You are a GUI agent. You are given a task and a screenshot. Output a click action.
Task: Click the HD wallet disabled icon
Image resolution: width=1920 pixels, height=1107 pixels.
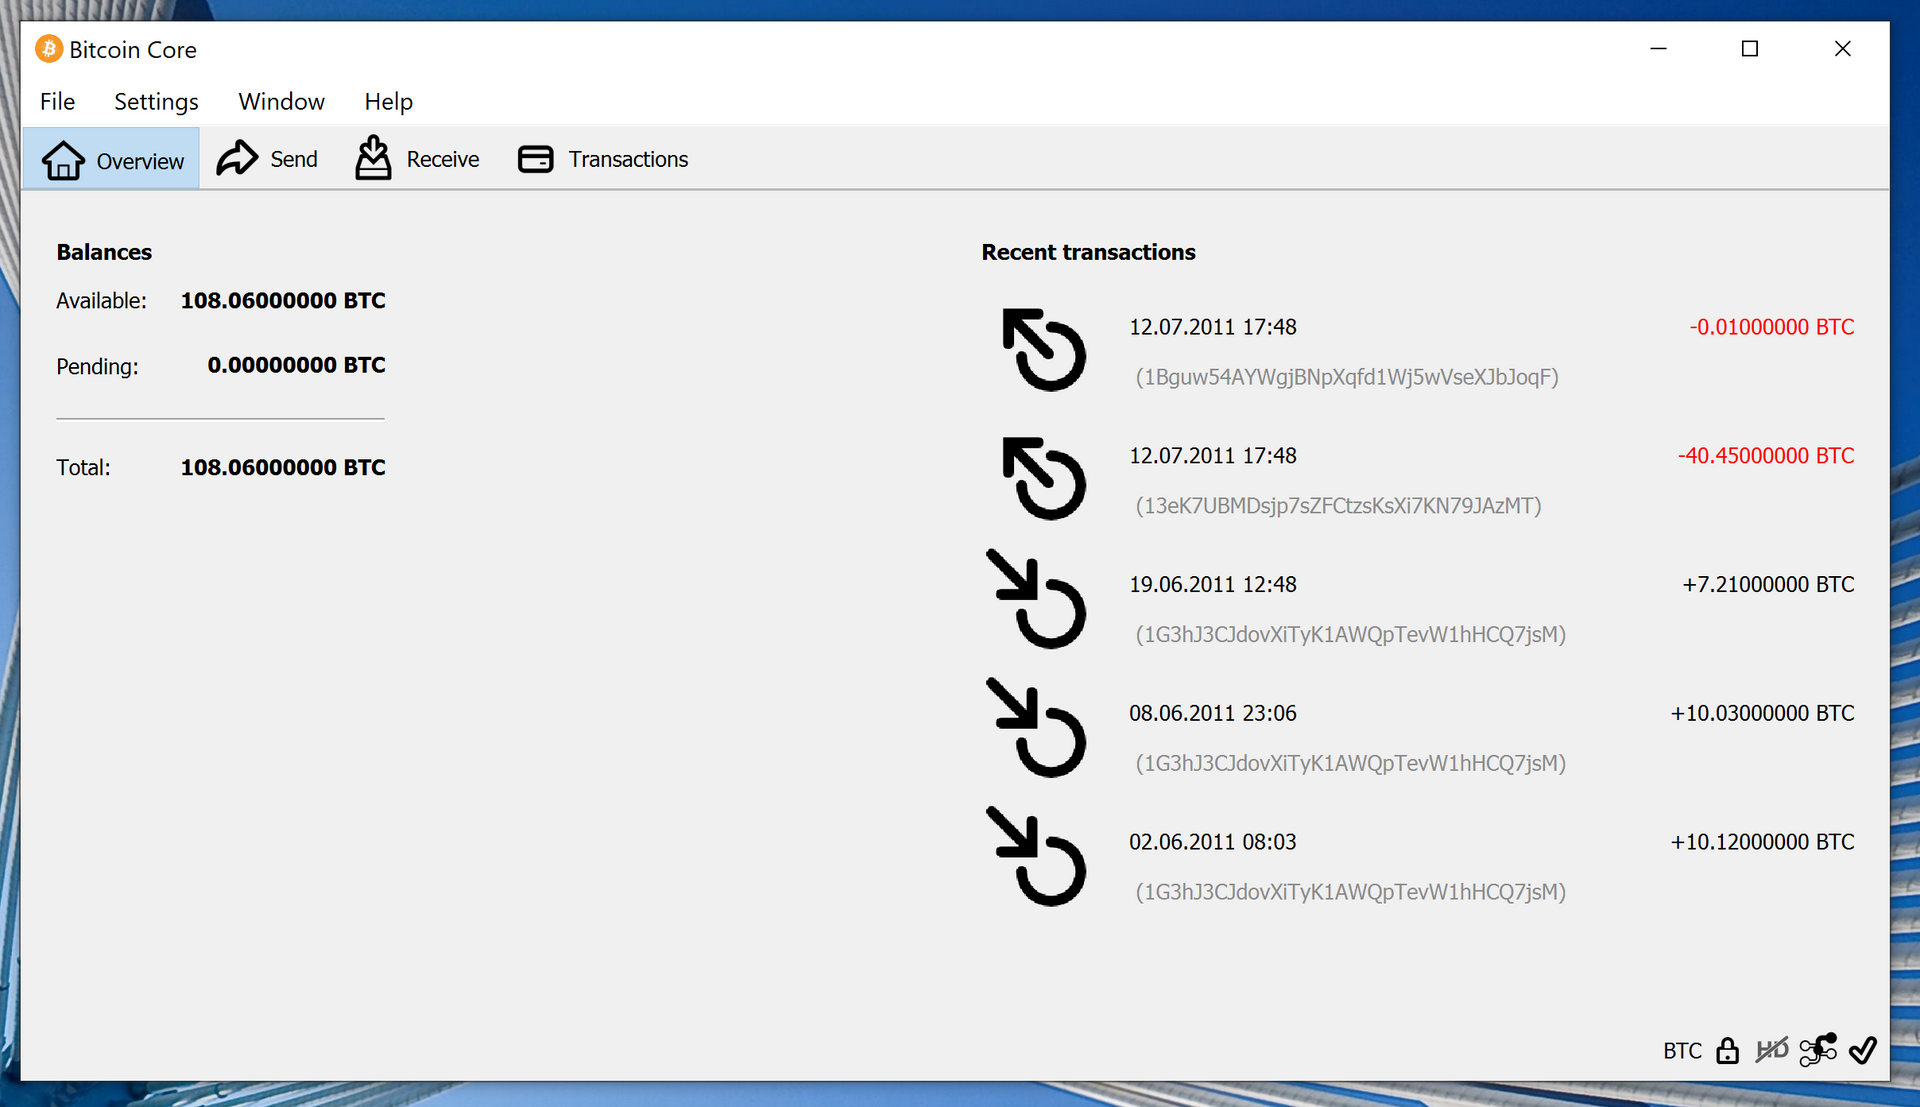point(1772,1051)
